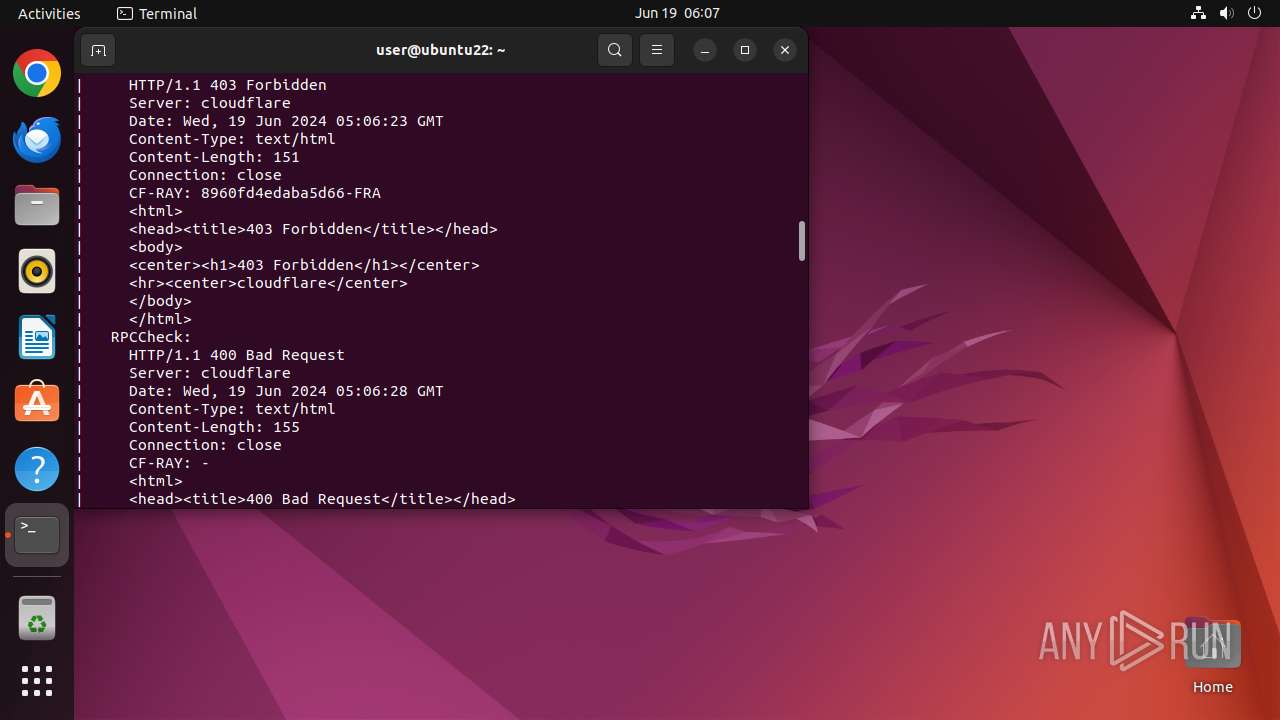Image resolution: width=1280 pixels, height=720 pixels.
Task: Open the Home folder desktop icon
Action: pos(1212,655)
